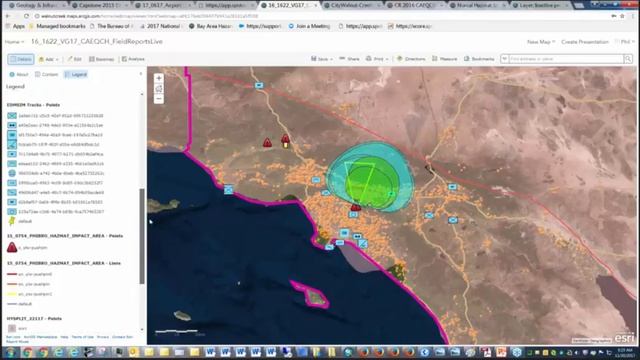Open the map Bookmarks list

click(x=479, y=59)
